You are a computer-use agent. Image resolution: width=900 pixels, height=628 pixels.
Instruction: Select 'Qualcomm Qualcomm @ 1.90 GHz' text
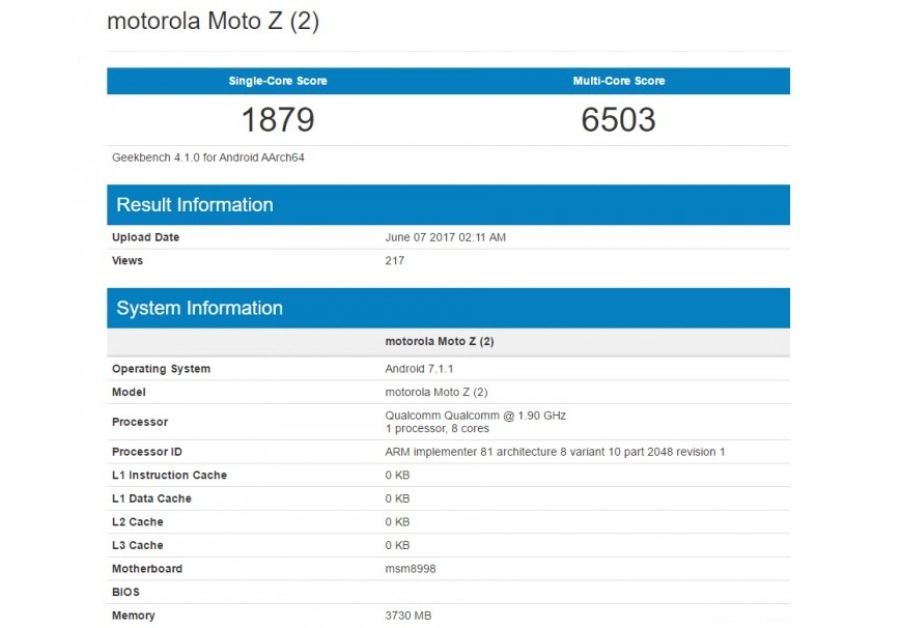pyautogui.click(x=475, y=415)
